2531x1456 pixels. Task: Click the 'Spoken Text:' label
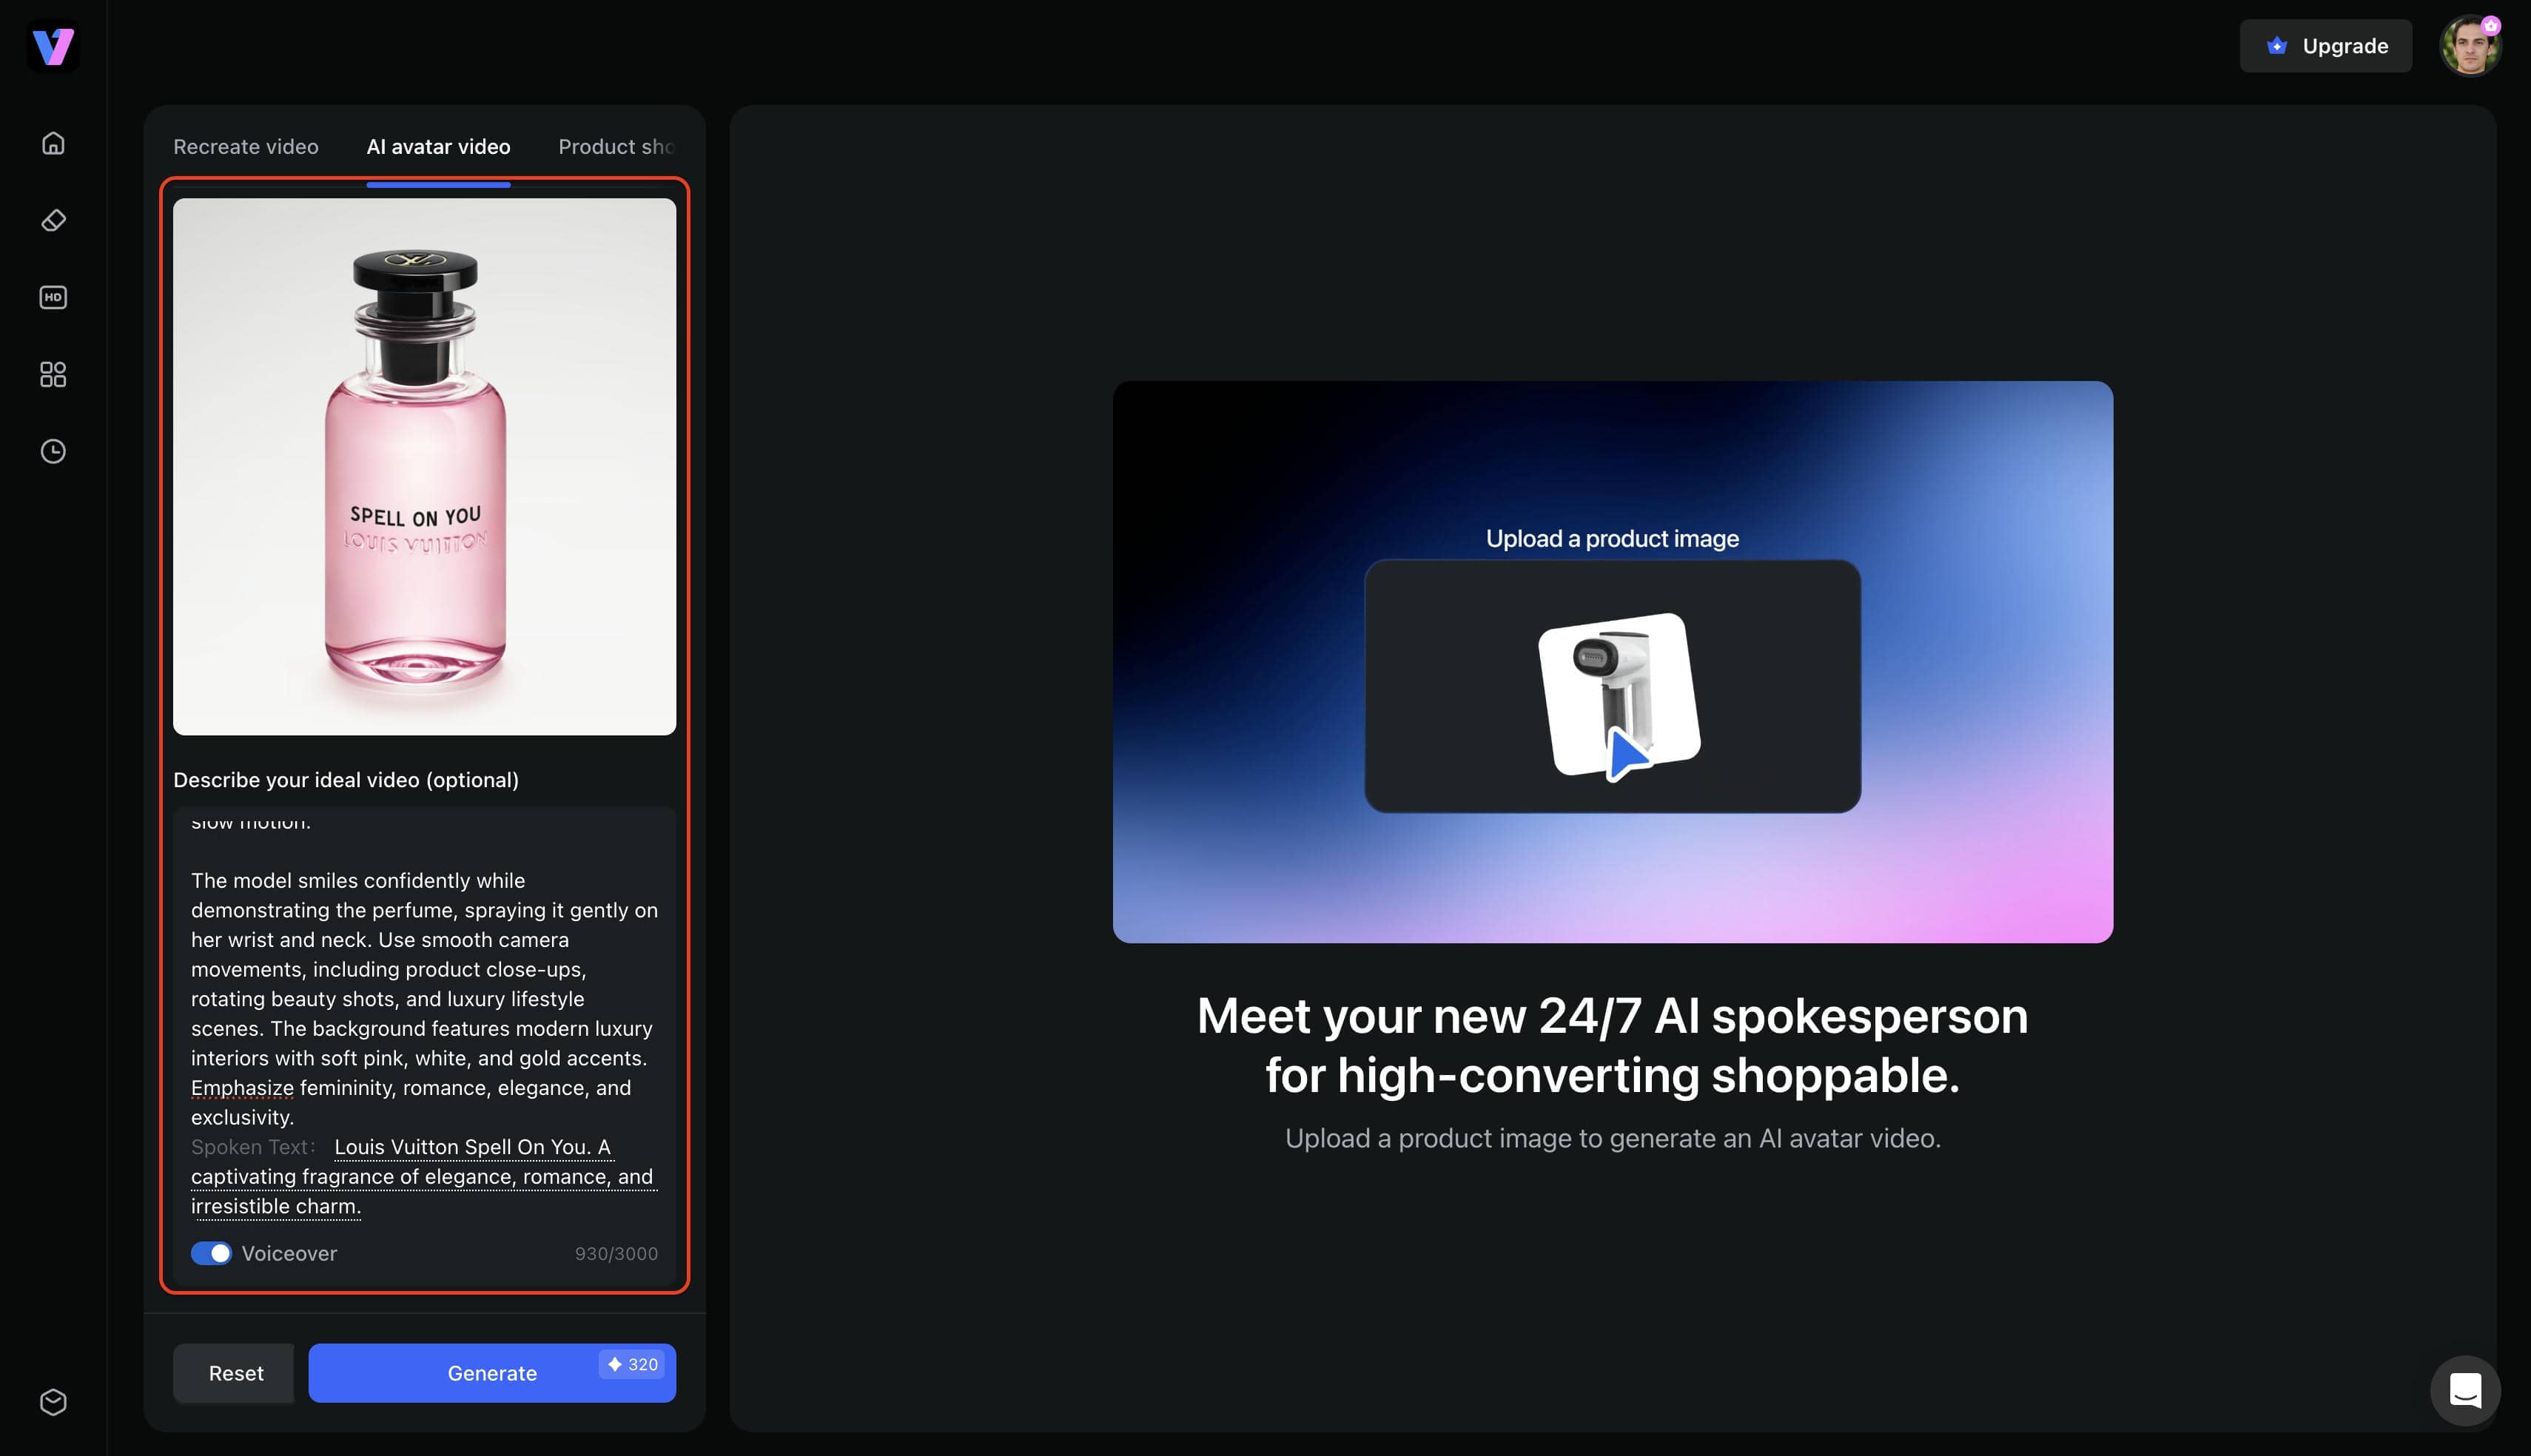253,1147
